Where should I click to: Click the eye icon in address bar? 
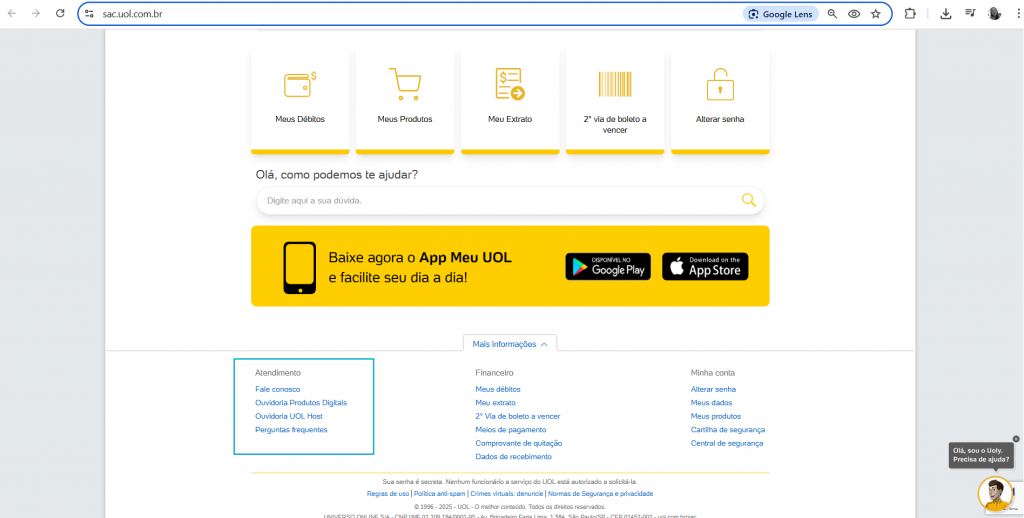tap(854, 14)
